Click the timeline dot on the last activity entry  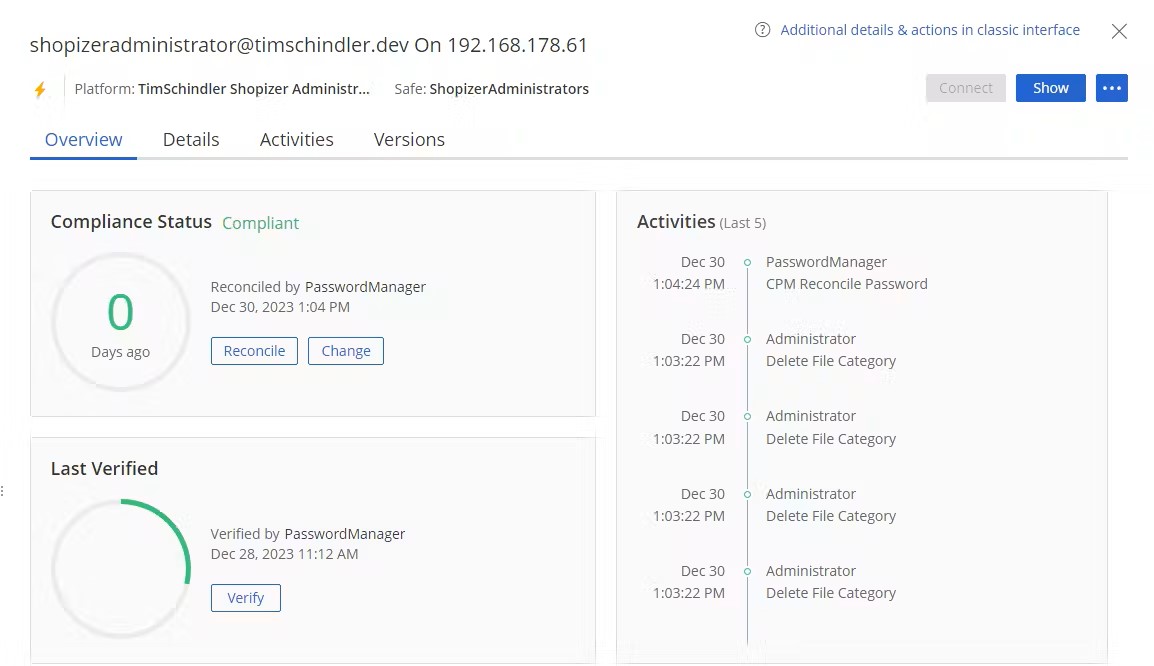pyautogui.click(x=747, y=571)
